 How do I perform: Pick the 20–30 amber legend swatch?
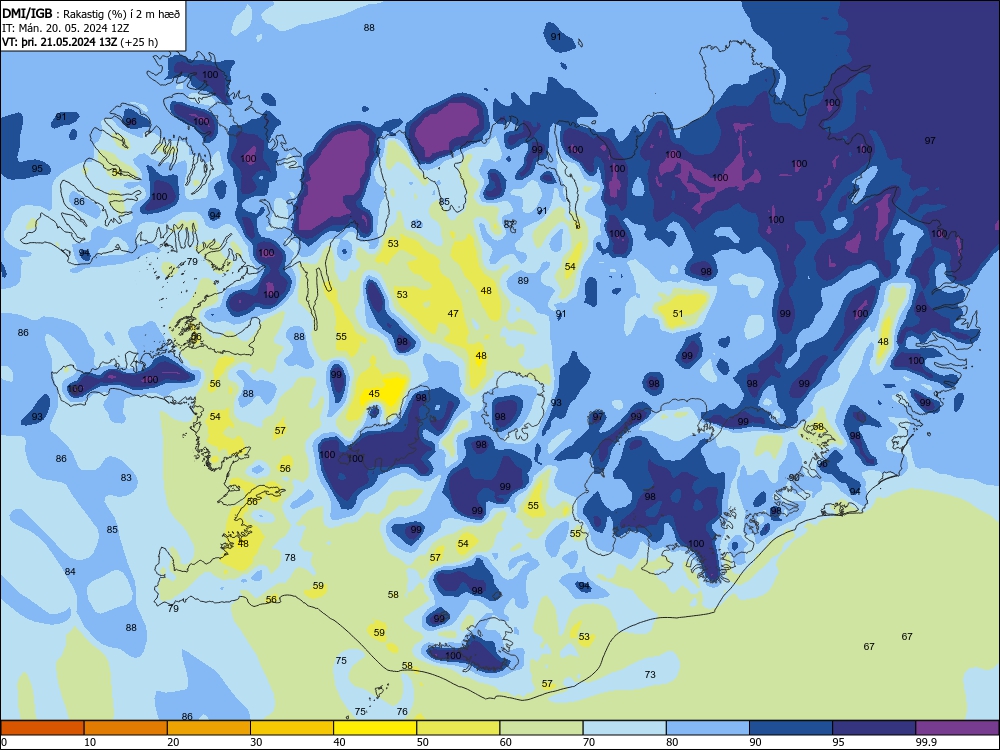pos(209,728)
